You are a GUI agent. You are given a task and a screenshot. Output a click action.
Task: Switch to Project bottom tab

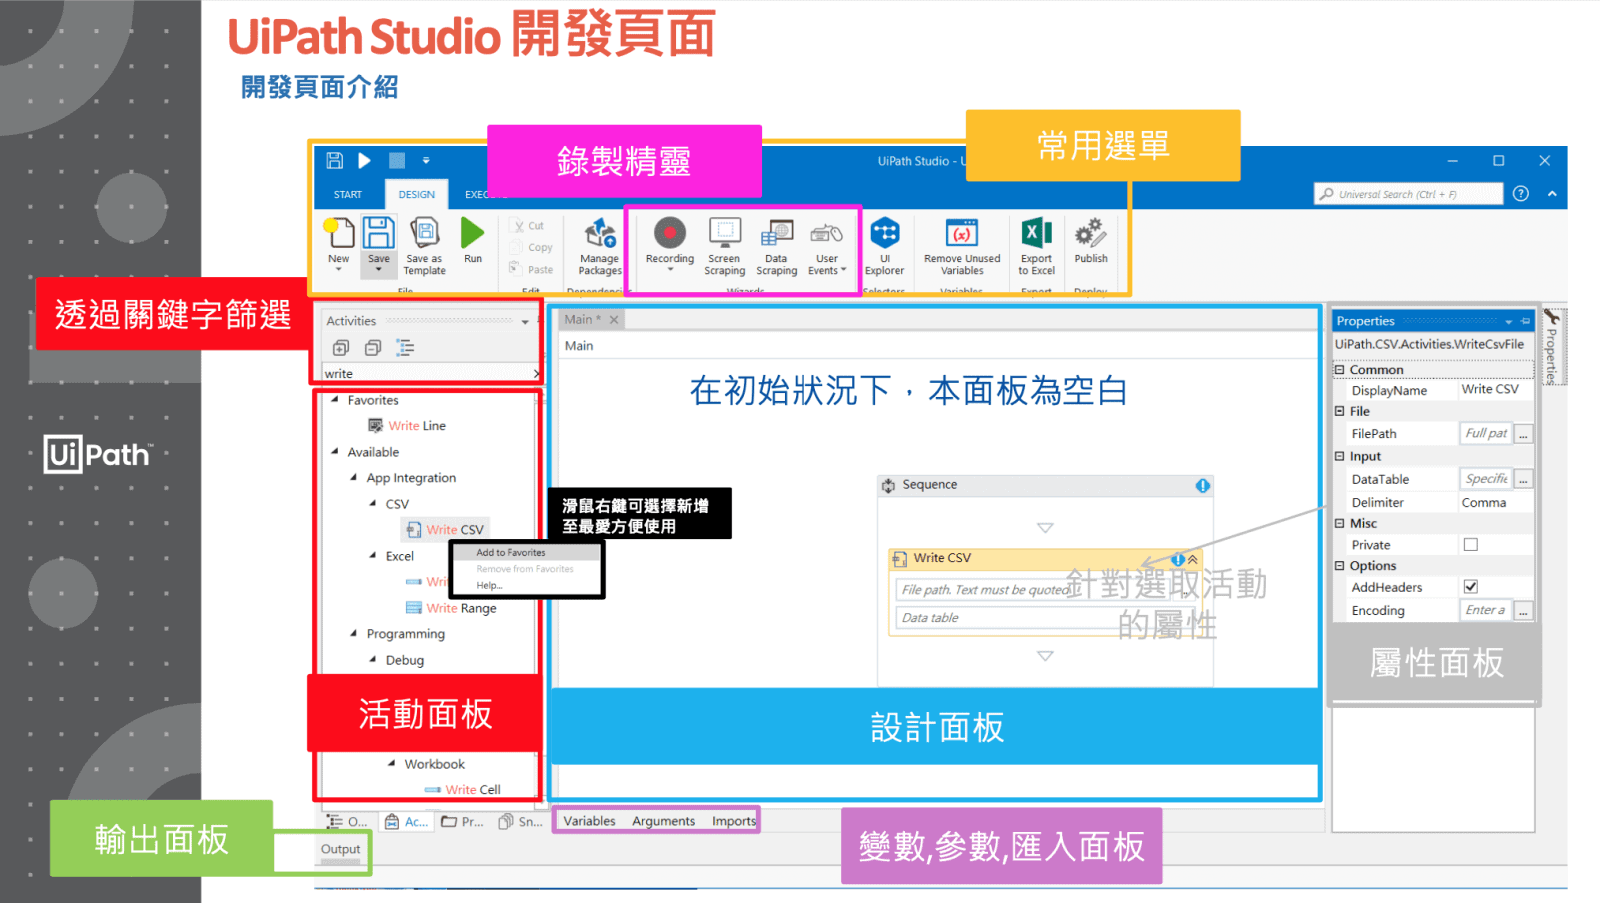click(x=463, y=822)
